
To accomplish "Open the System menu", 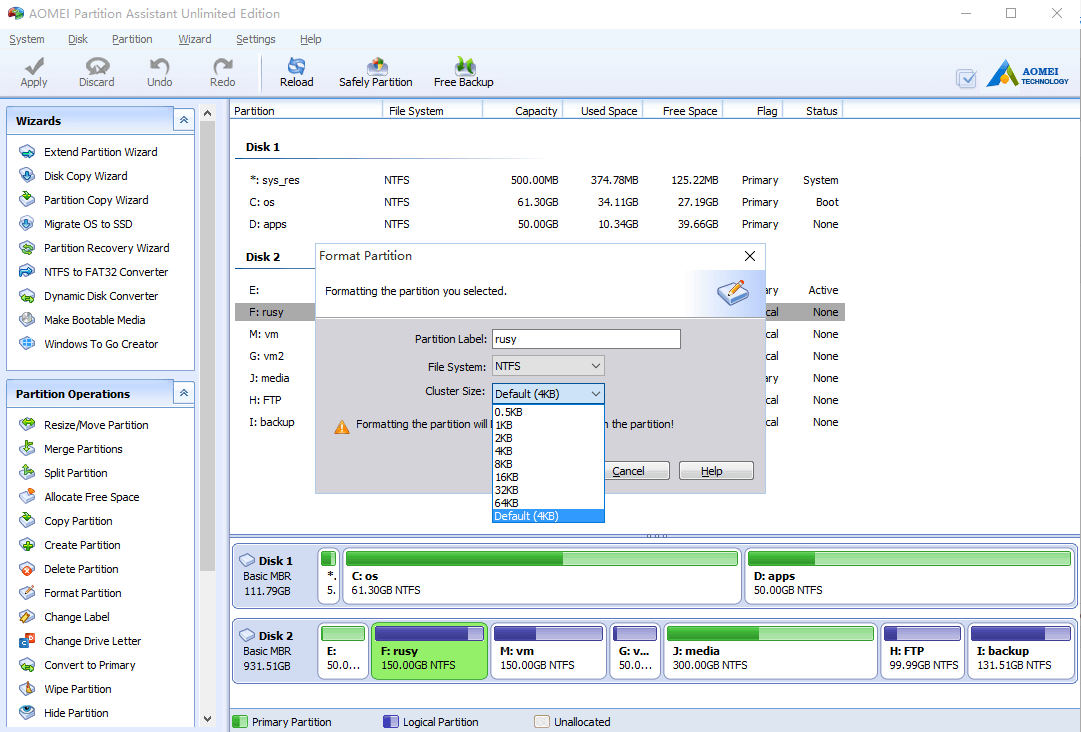I will (27, 39).
